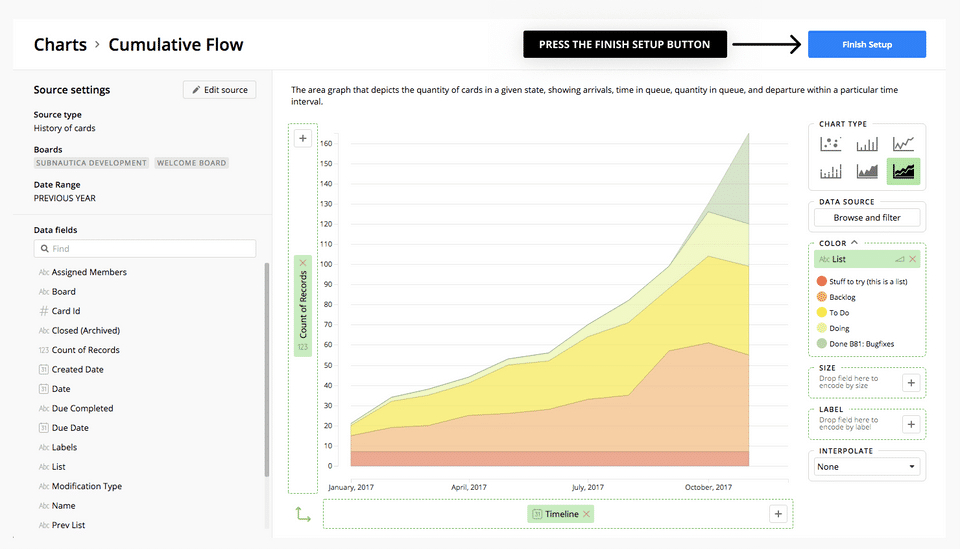Select the dotted histogram chart type
Viewport: 960px width, 549px height.
coord(830,171)
